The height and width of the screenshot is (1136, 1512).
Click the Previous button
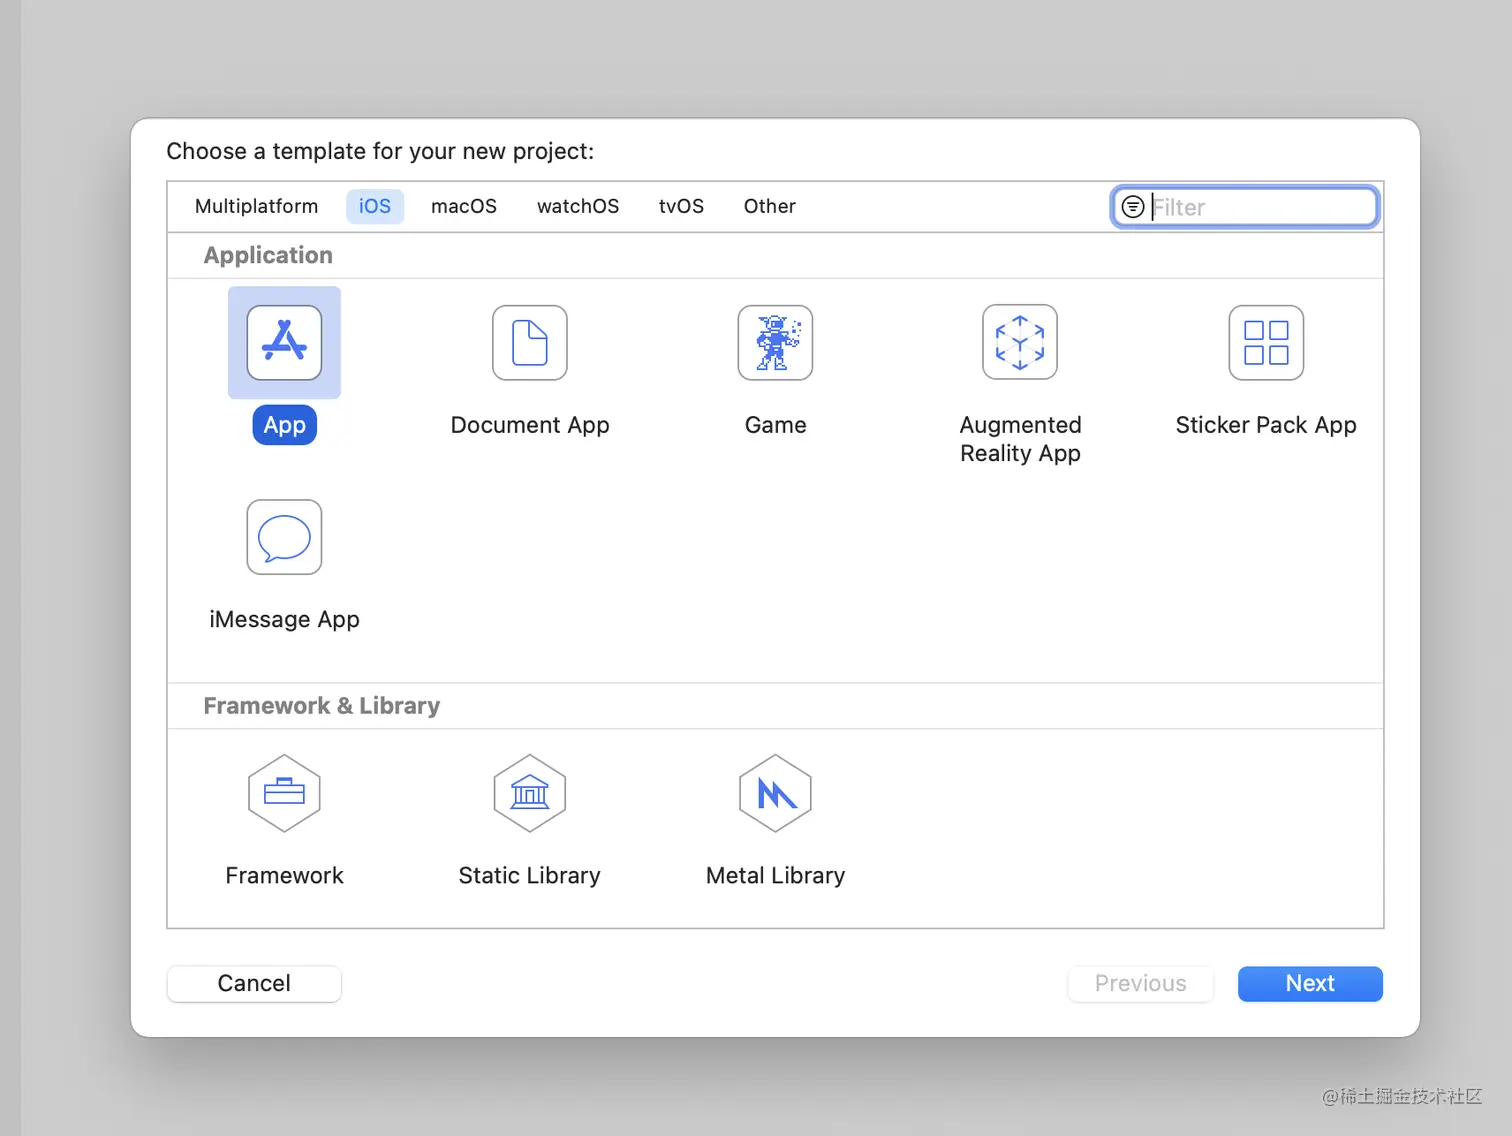click(1140, 984)
